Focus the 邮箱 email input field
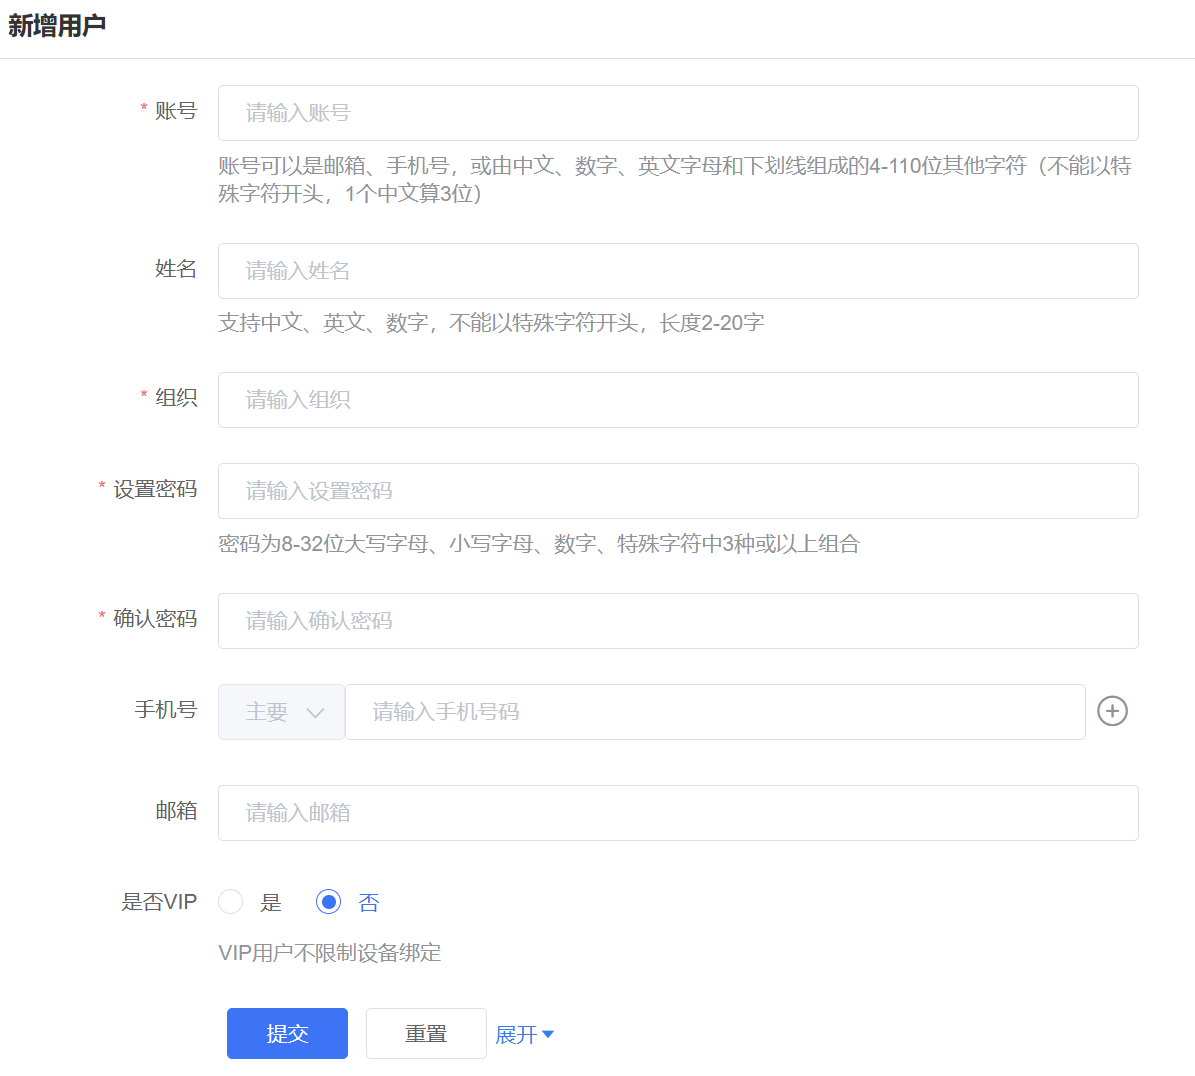This screenshot has width=1195, height=1076. (678, 813)
